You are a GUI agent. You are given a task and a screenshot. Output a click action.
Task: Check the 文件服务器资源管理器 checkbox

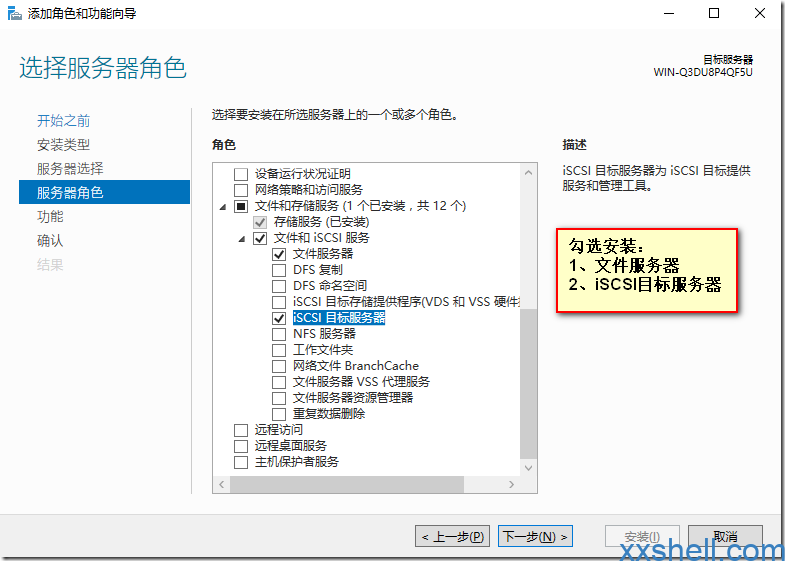(279, 398)
